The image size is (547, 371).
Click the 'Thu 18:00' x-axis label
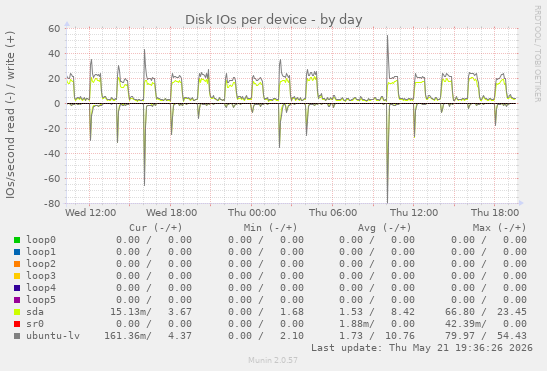pos(495,213)
